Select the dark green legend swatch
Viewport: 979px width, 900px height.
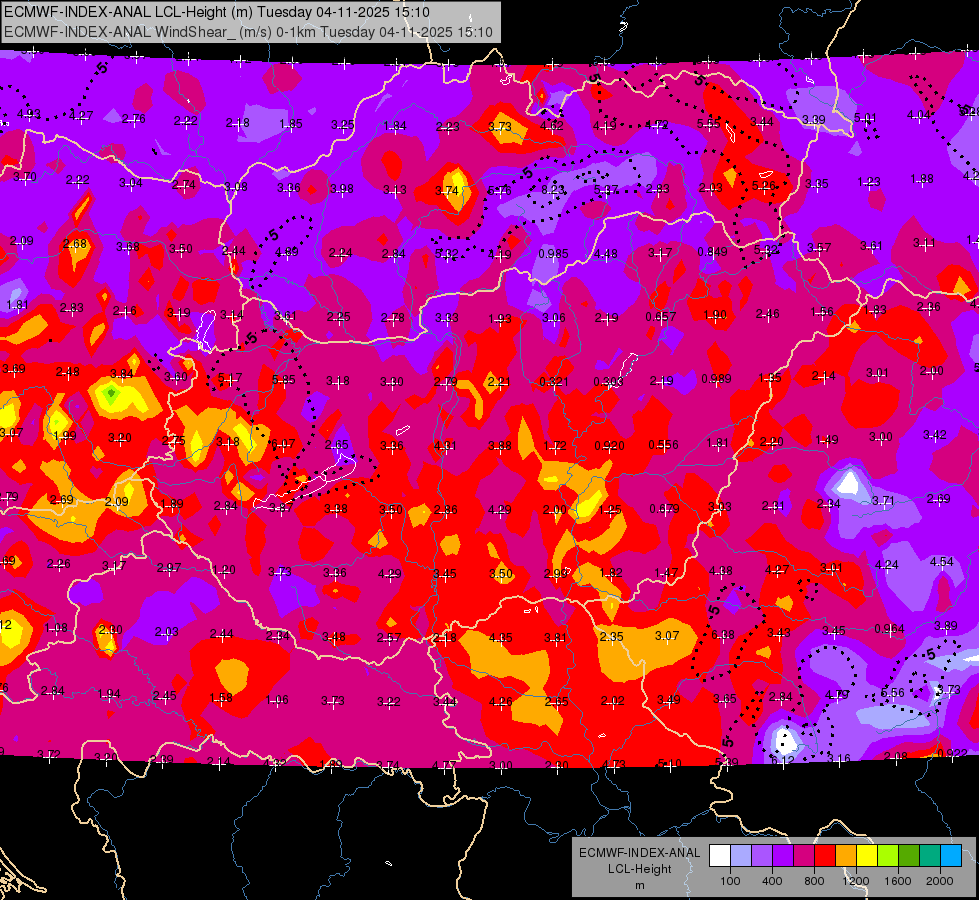[909, 855]
